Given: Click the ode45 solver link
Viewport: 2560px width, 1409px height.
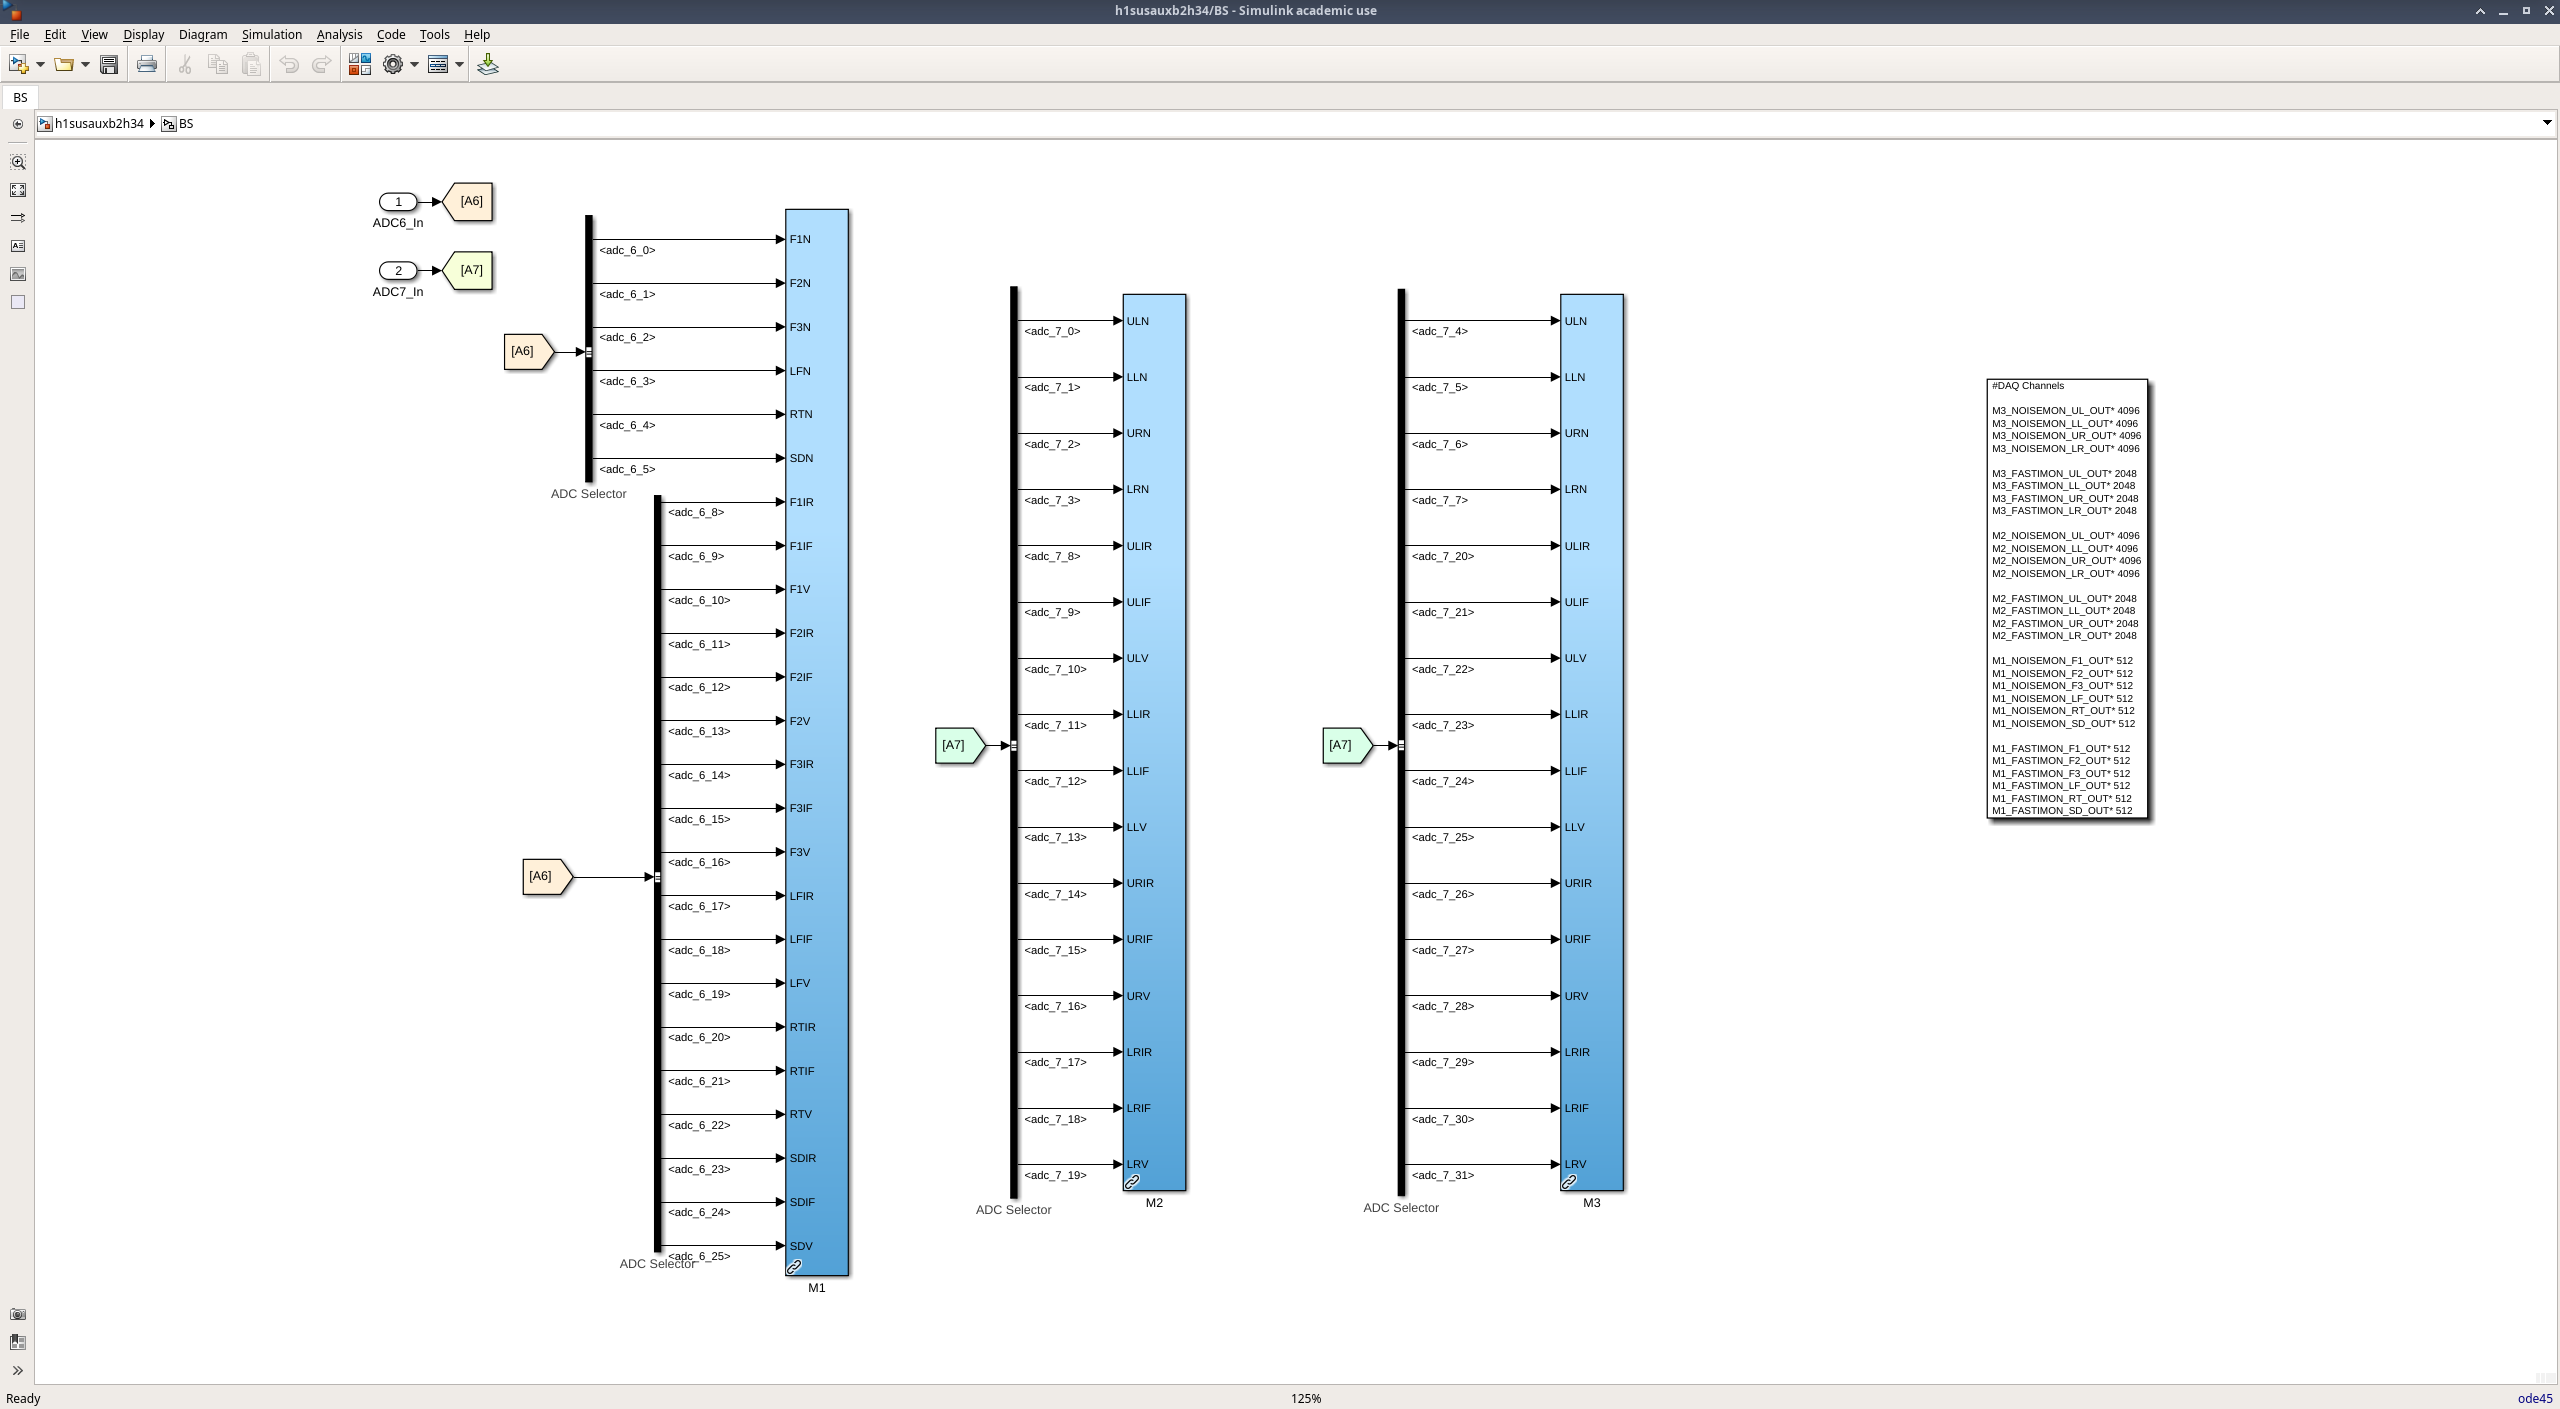Looking at the screenshot, I should 2534,1398.
